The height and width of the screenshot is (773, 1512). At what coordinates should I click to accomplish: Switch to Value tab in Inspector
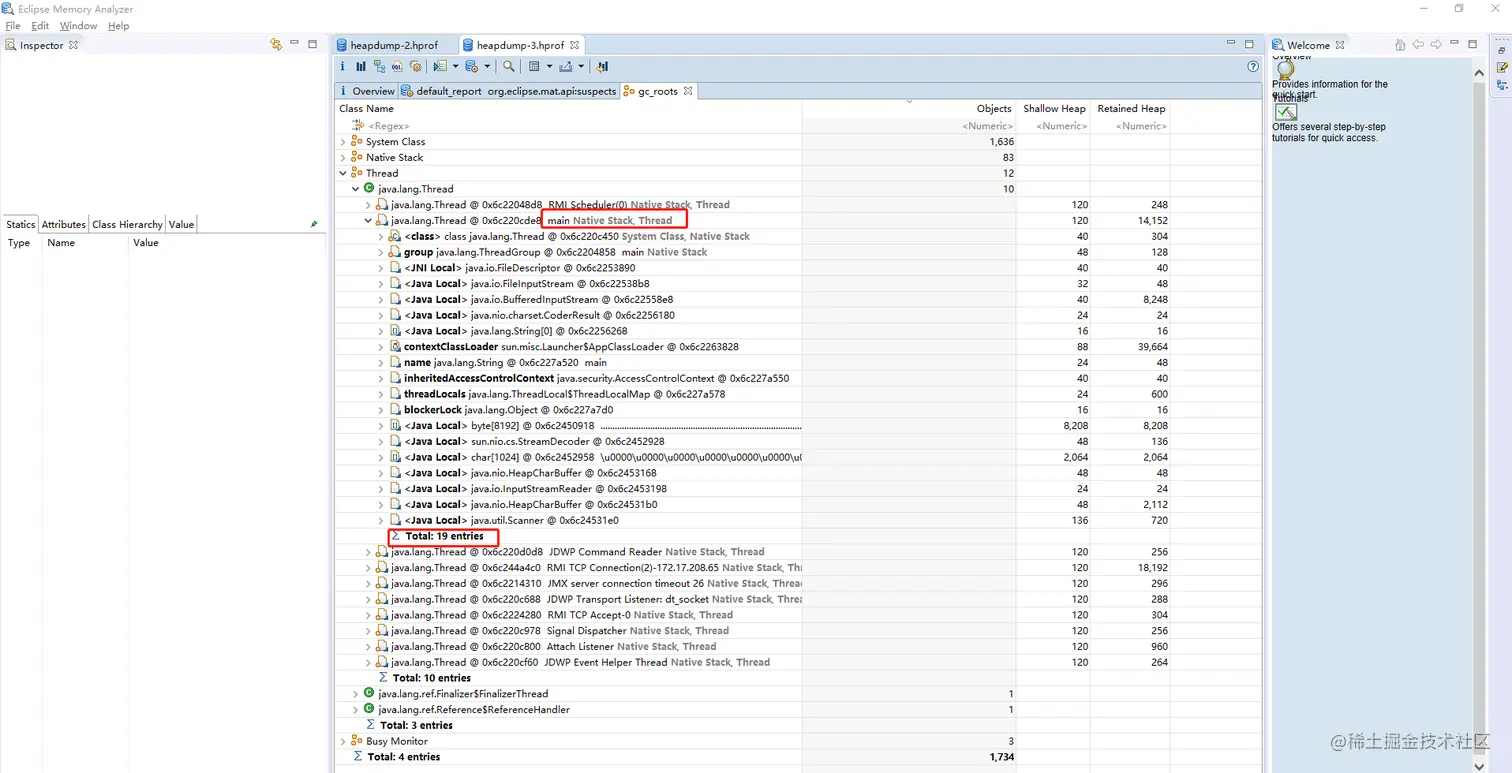[x=181, y=225]
